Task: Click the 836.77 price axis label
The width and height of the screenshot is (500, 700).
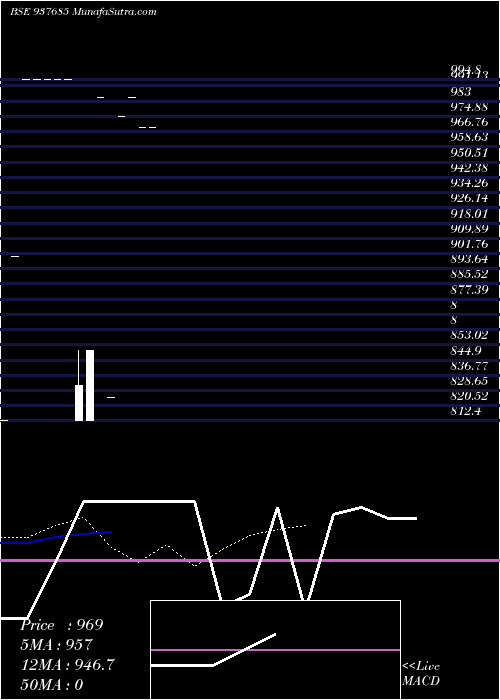Action: 469,366
